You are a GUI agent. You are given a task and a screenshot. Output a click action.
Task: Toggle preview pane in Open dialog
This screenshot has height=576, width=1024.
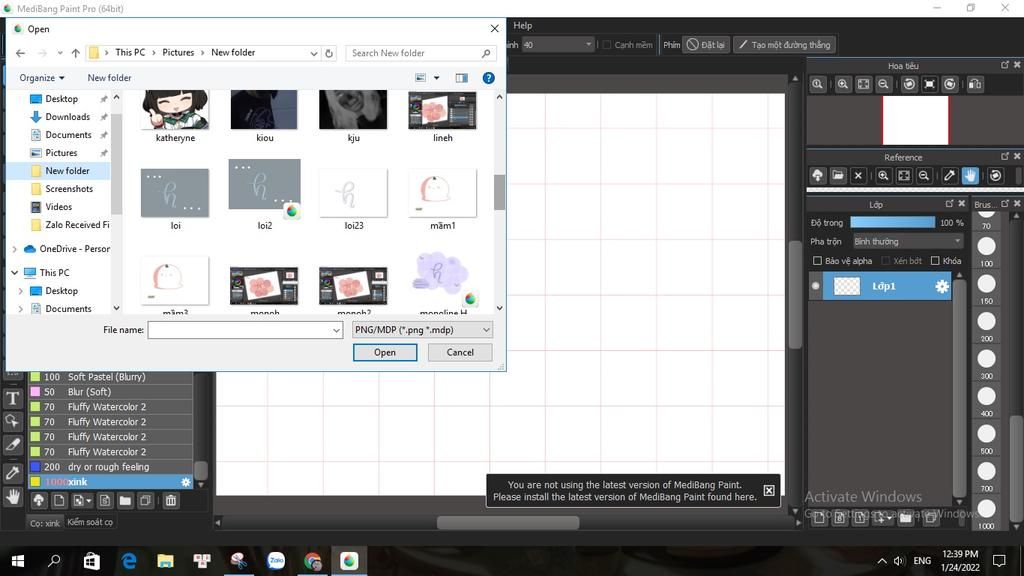[x=462, y=78]
